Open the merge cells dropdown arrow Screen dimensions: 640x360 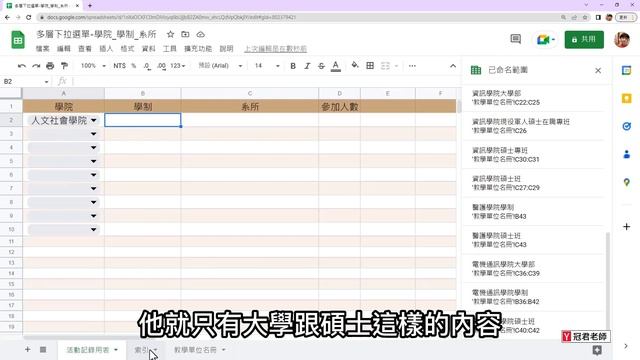click(396, 66)
